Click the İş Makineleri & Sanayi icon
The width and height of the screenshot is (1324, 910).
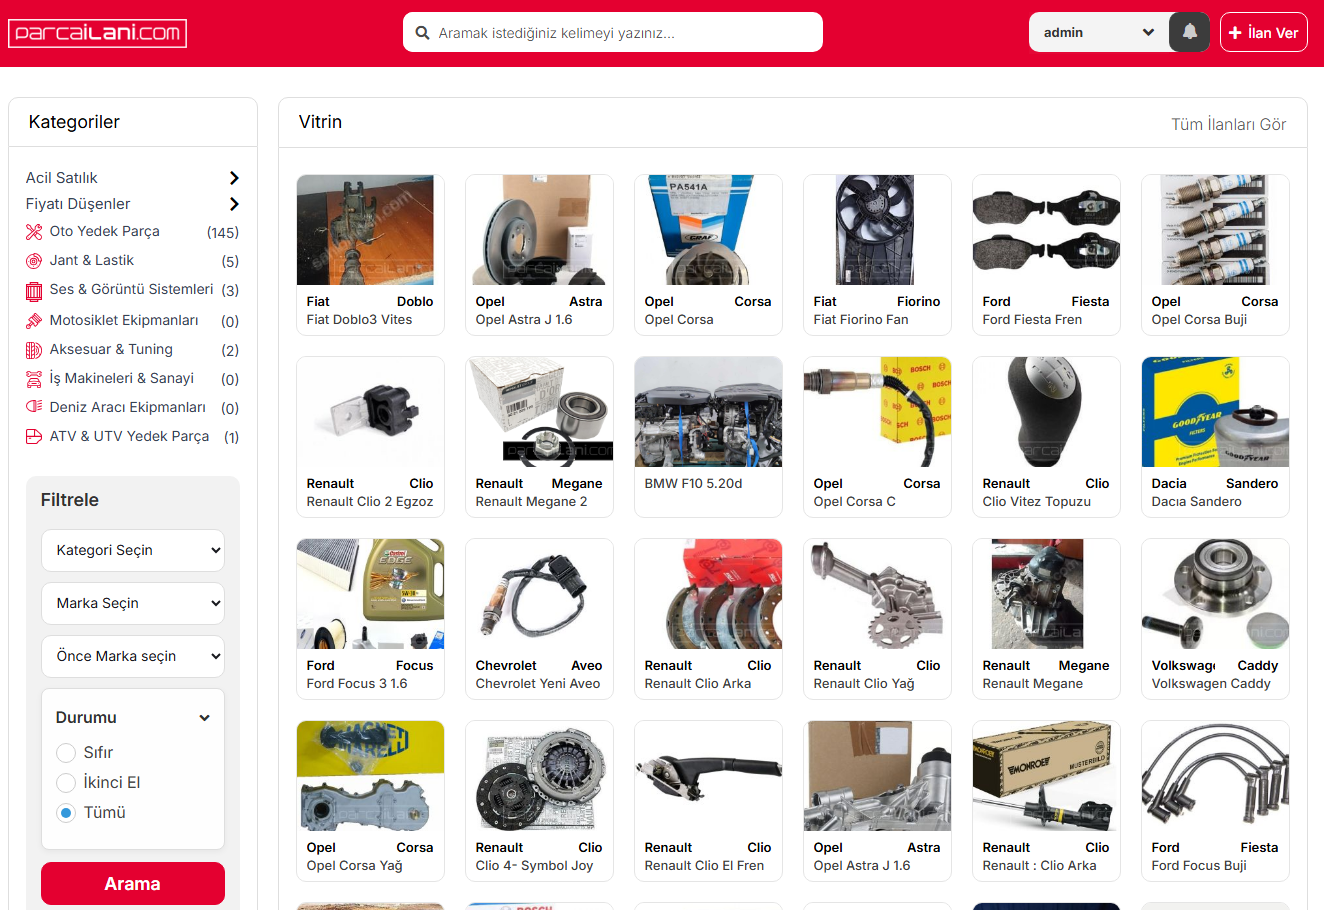(x=34, y=379)
